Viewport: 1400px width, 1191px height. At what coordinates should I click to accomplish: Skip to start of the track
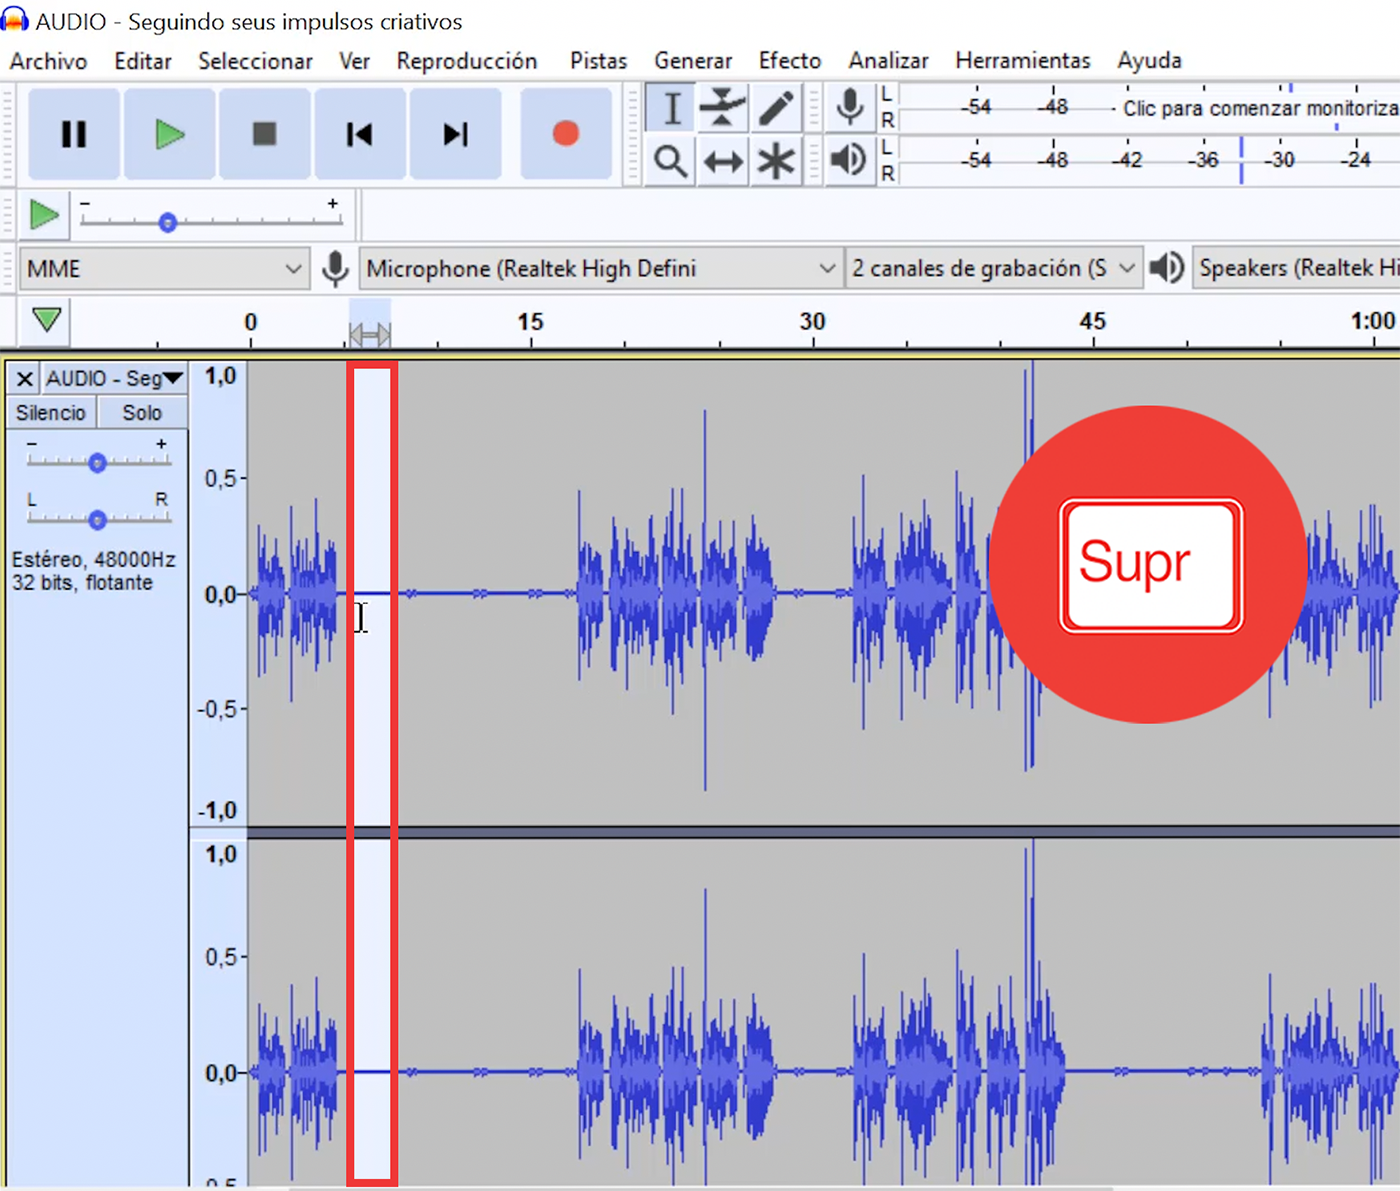[359, 134]
